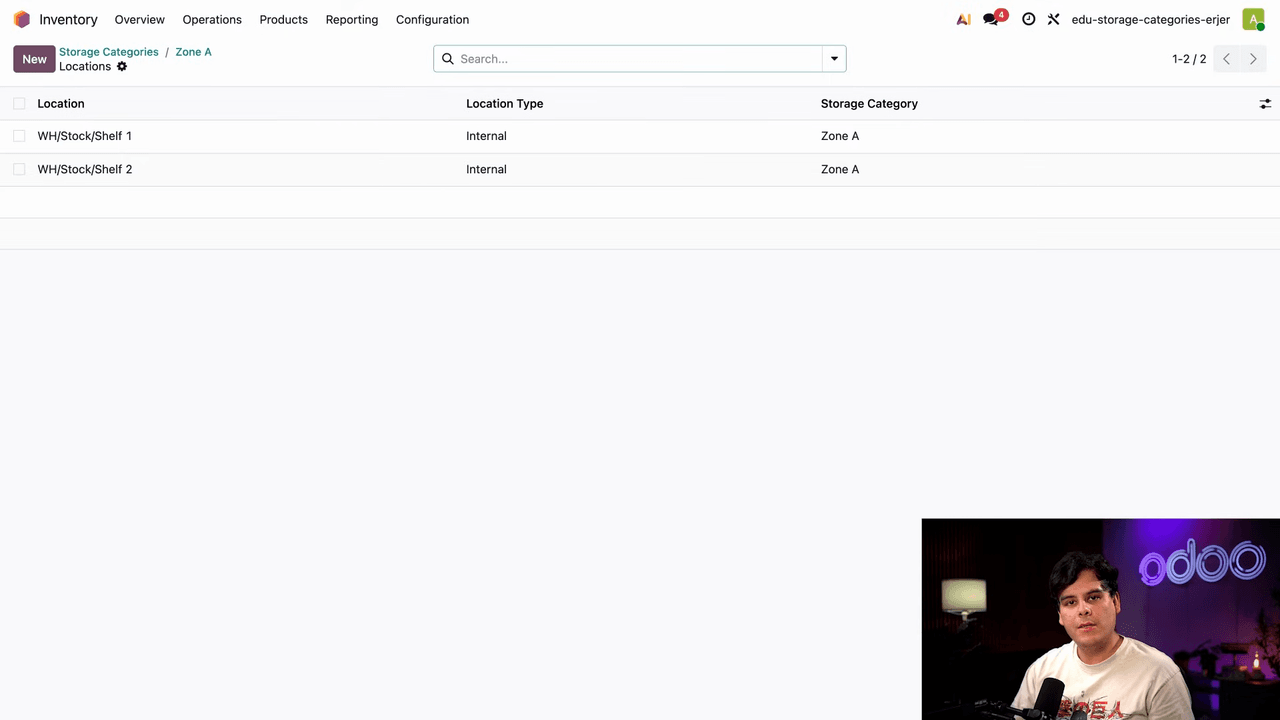Screen dimensions: 1280x720
Task: Click the Odoo Inventory app logo icon
Action: (x=21, y=19)
